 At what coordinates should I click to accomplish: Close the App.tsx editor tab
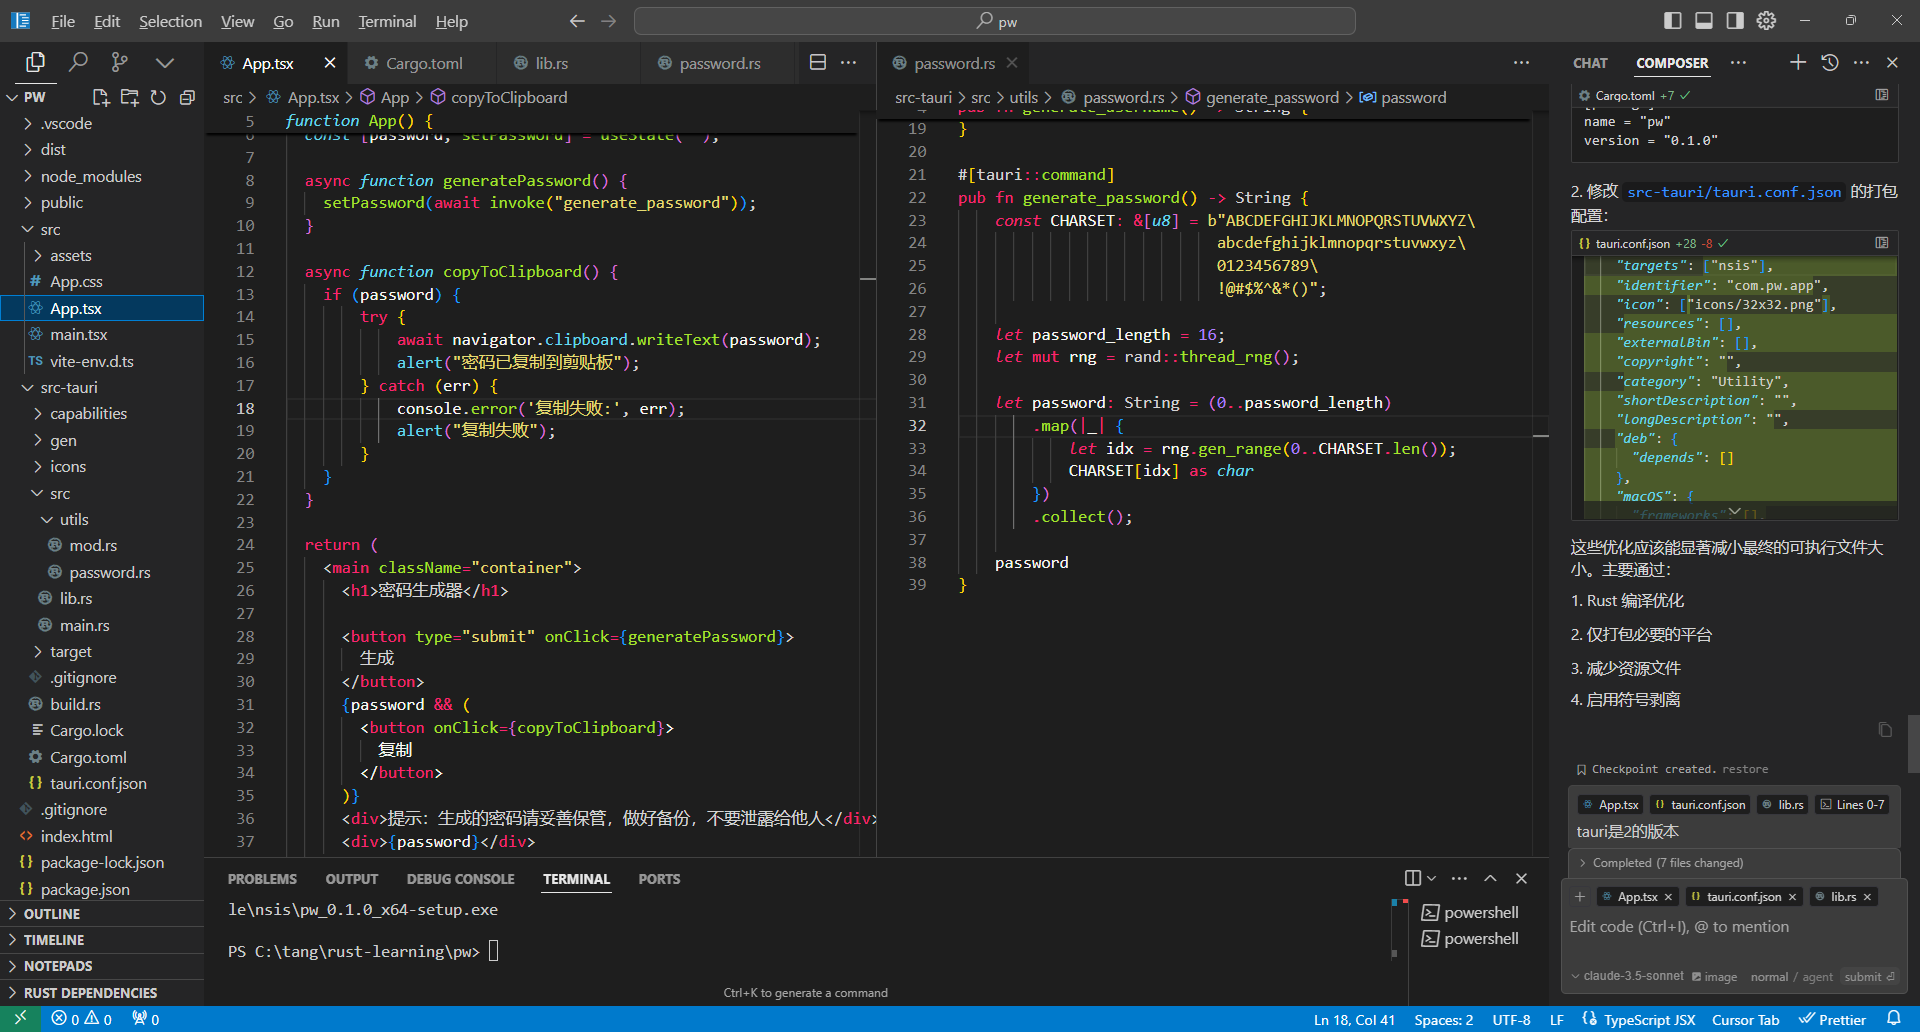(330, 63)
